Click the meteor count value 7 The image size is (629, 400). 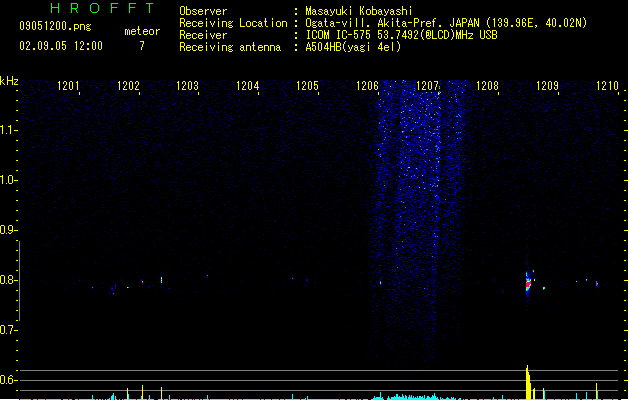click(142, 46)
